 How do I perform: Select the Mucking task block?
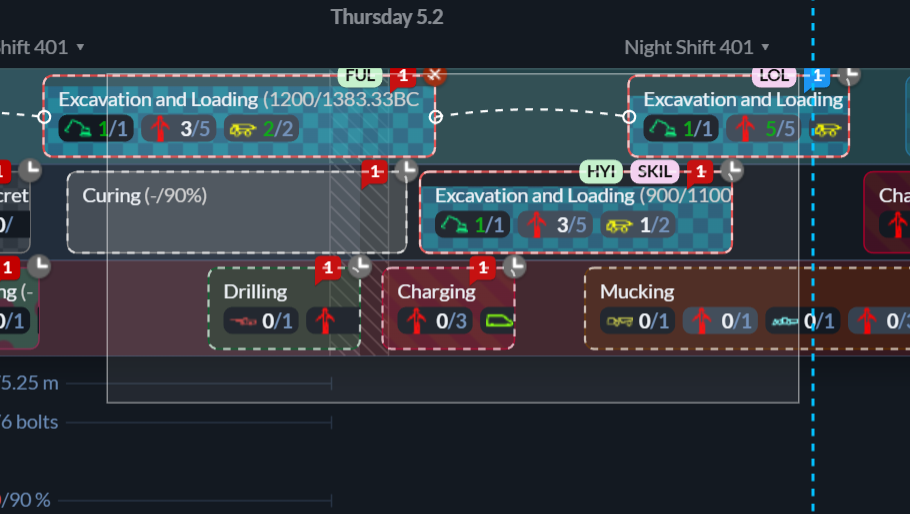tap(748, 309)
